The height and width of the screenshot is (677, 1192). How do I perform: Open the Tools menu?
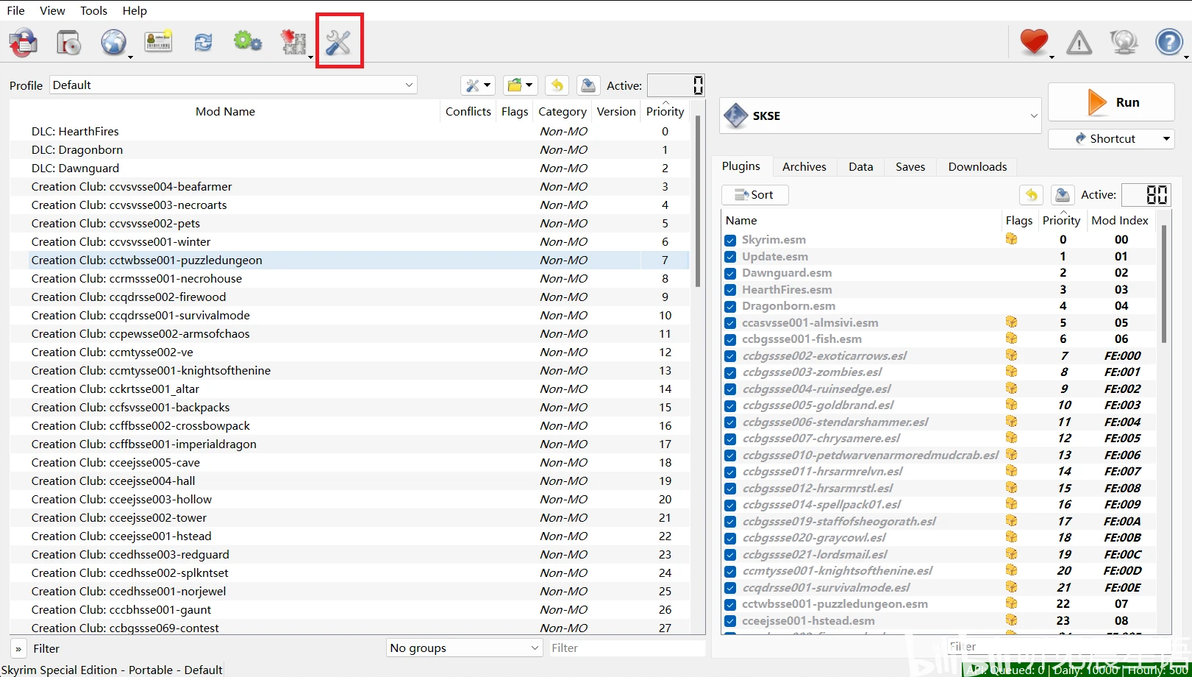(94, 11)
